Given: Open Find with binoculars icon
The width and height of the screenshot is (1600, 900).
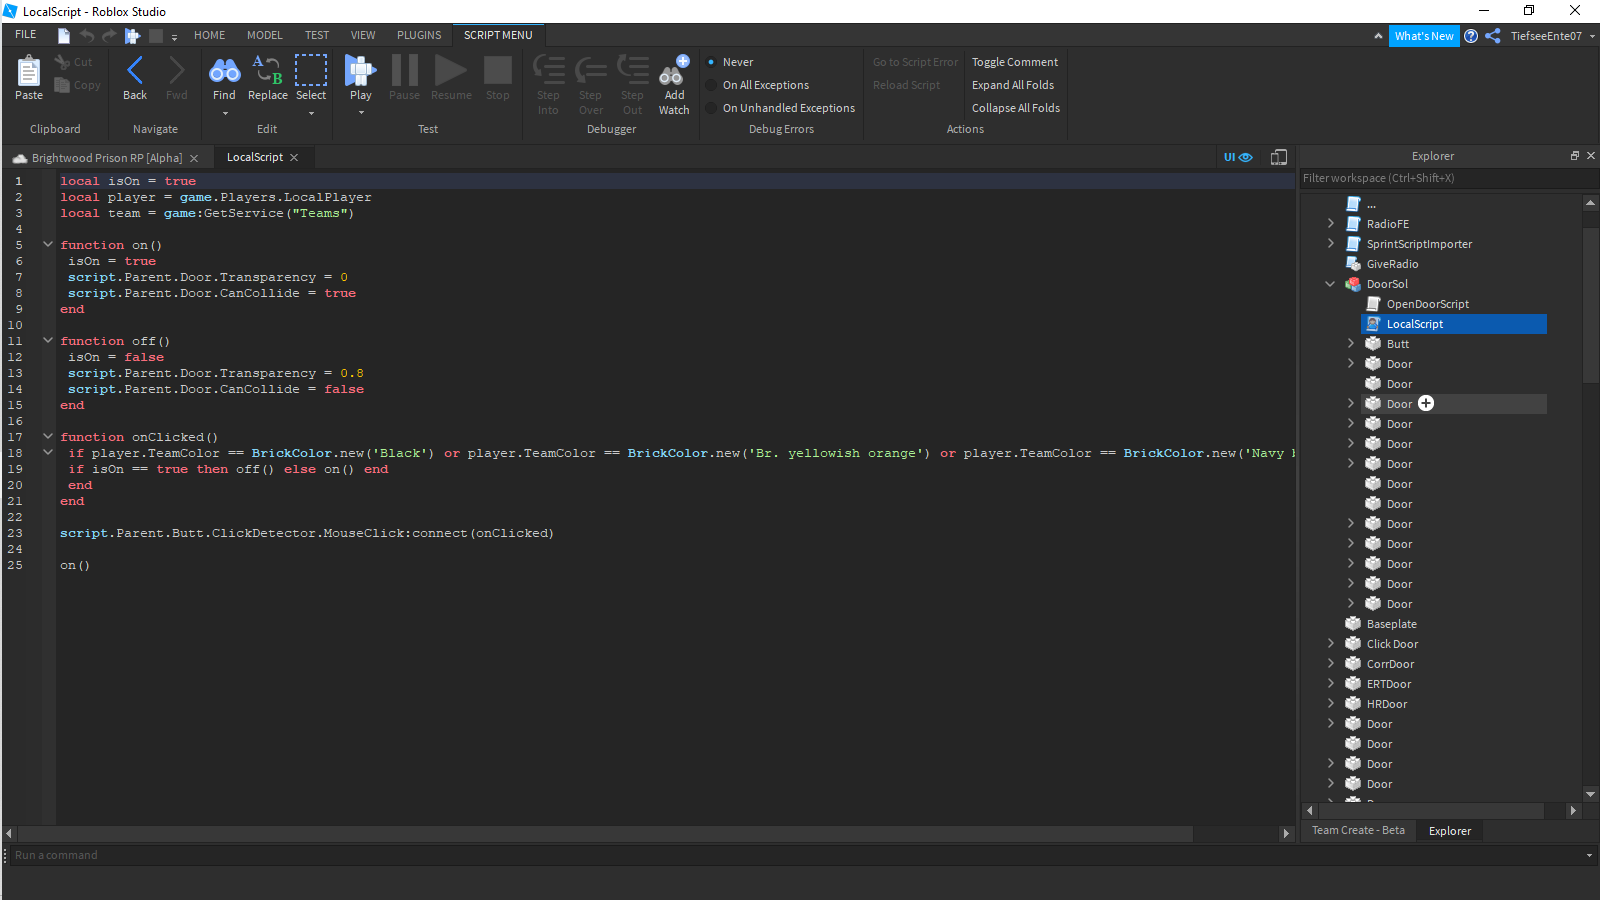Looking at the screenshot, I should coord(224,70).
